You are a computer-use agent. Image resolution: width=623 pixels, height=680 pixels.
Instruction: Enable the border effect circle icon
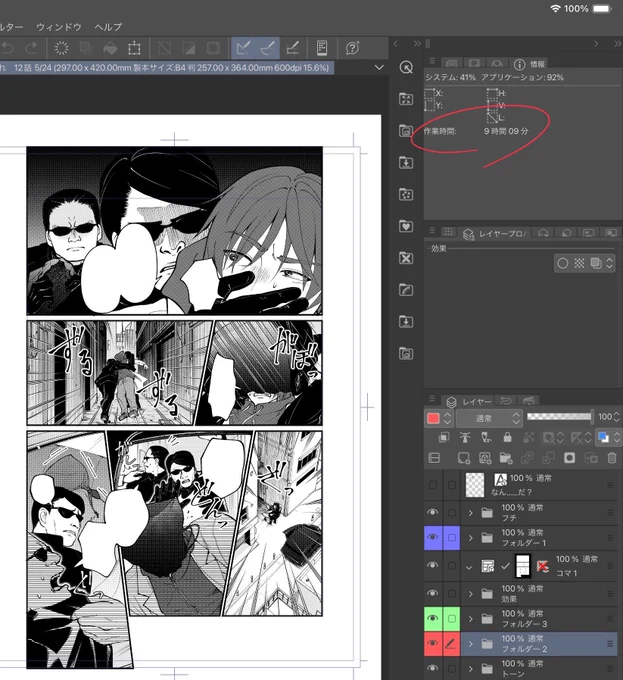[562, 263]
